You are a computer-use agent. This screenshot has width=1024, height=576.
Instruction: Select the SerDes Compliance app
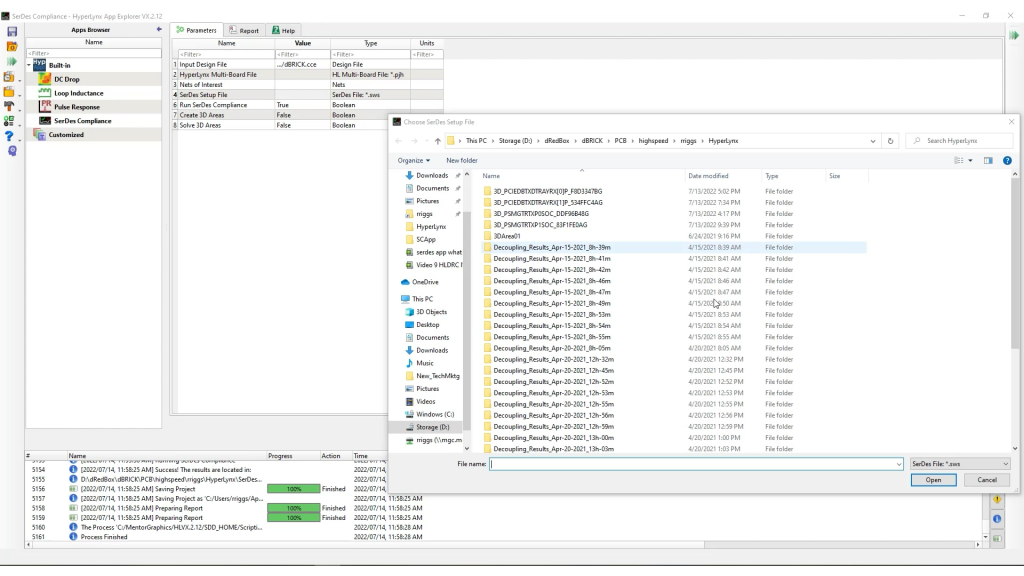click(x=82, y=121)
